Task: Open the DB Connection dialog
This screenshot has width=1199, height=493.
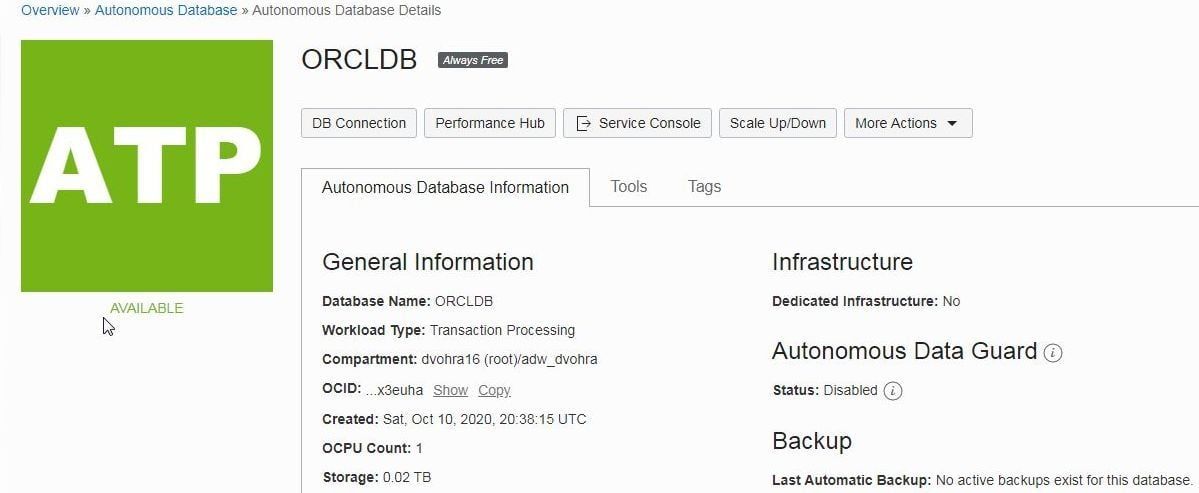Action: pyautogui.click(x=359, y=123)
